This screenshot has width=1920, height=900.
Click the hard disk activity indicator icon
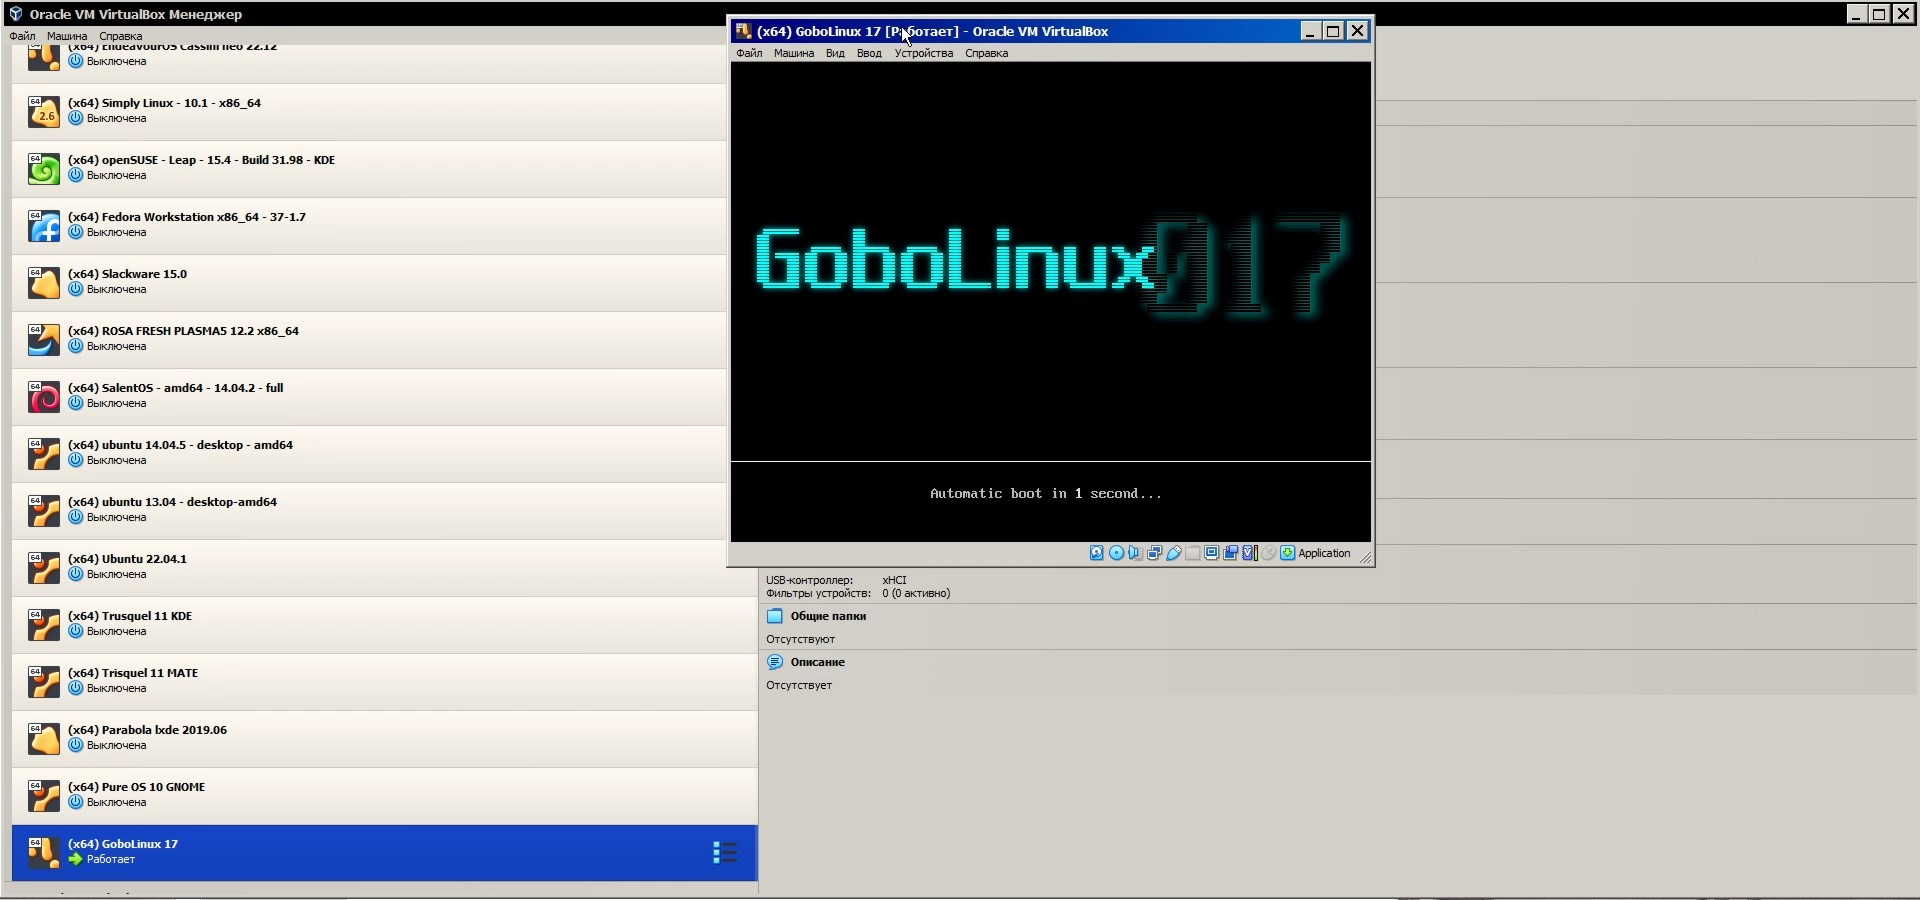[x=1097, y=553]
